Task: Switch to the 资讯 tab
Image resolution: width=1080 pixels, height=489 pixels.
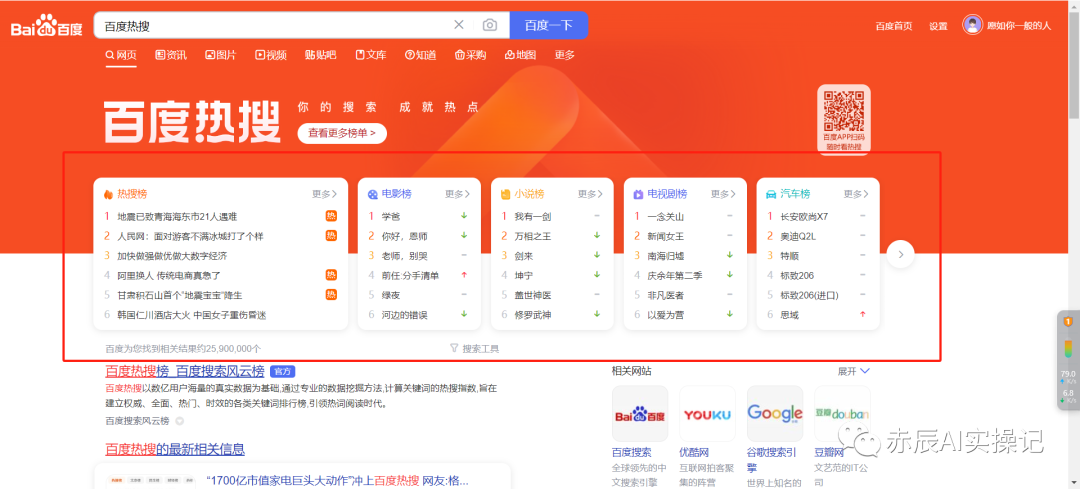Action: tap(171, 55)
